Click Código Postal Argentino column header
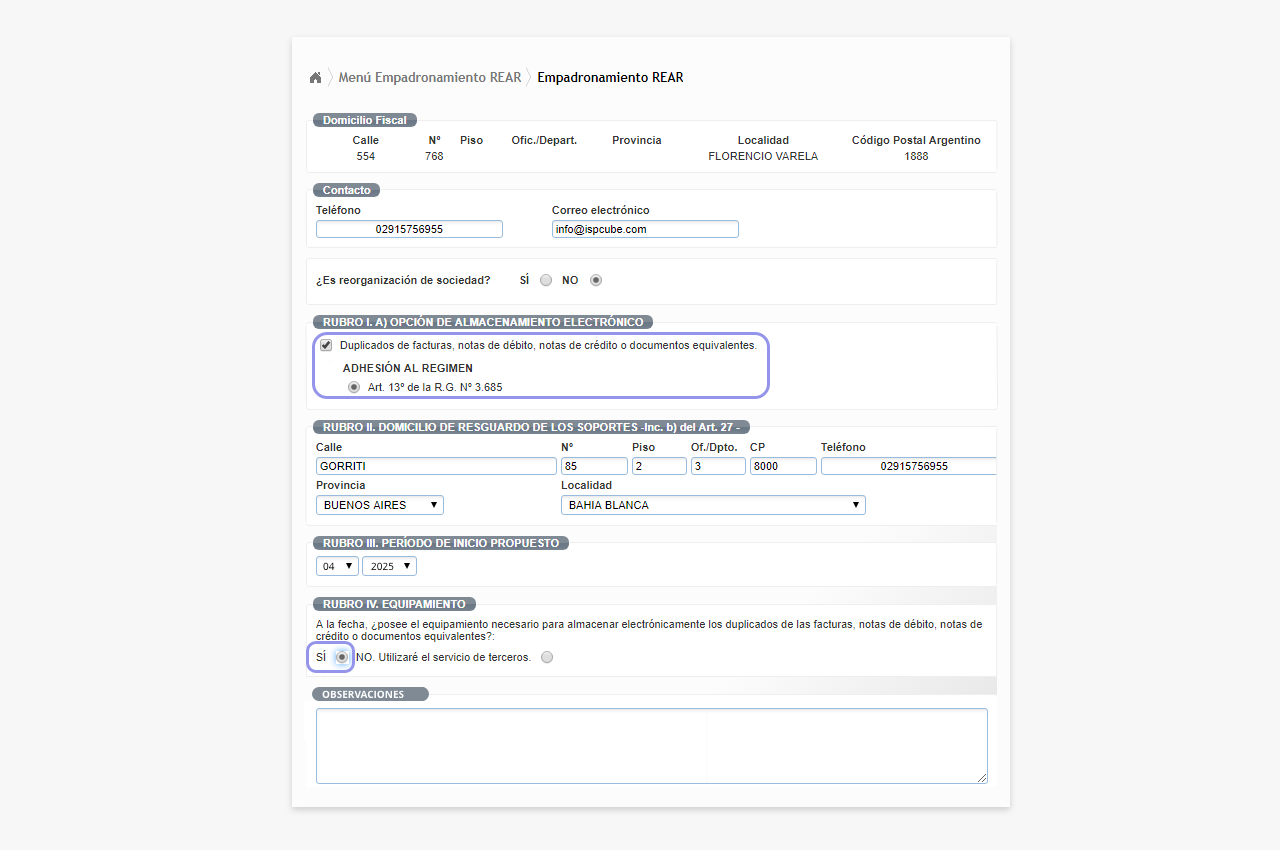Screen dimensions: 1280x850 (916, 140)
